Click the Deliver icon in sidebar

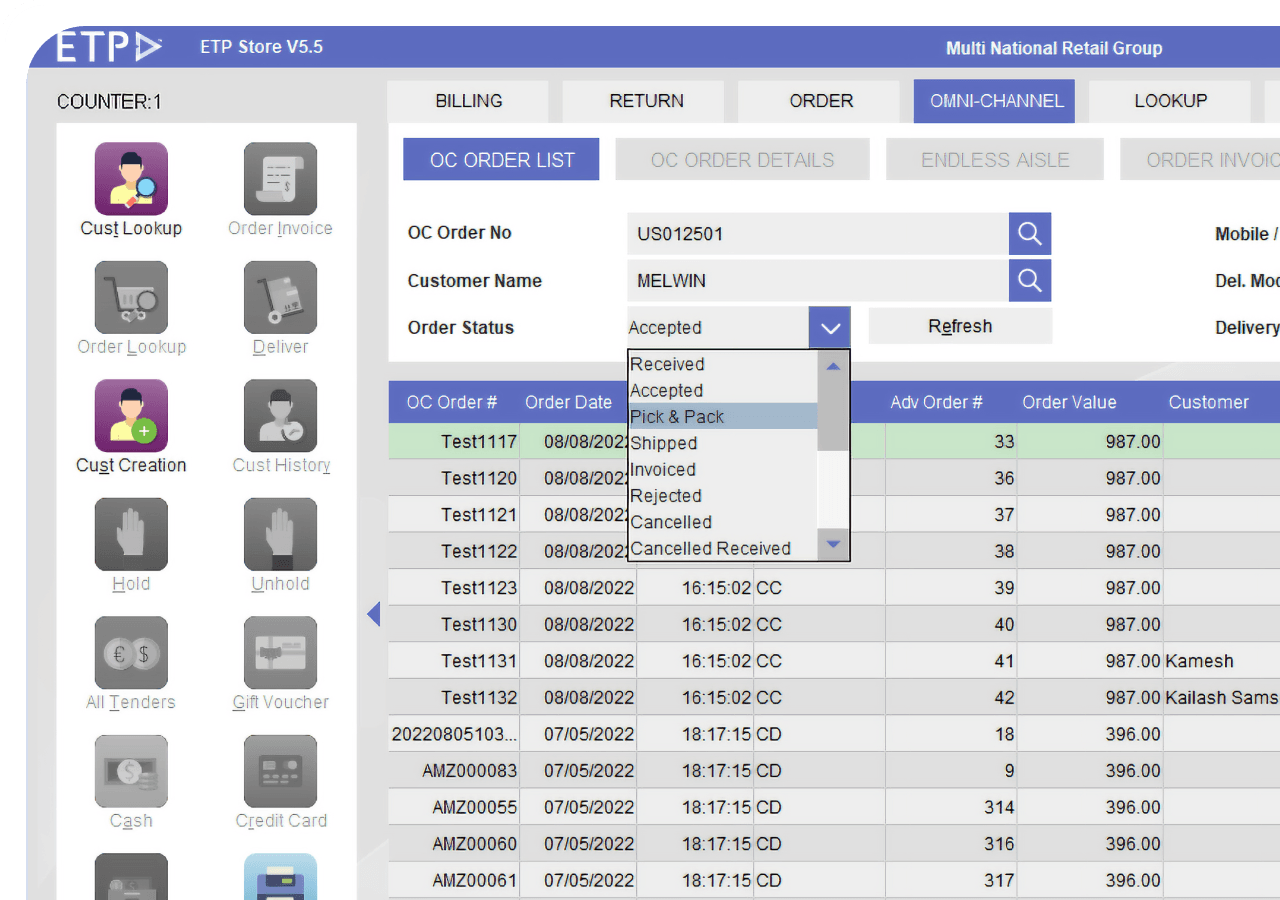click(x=280, y=299)
